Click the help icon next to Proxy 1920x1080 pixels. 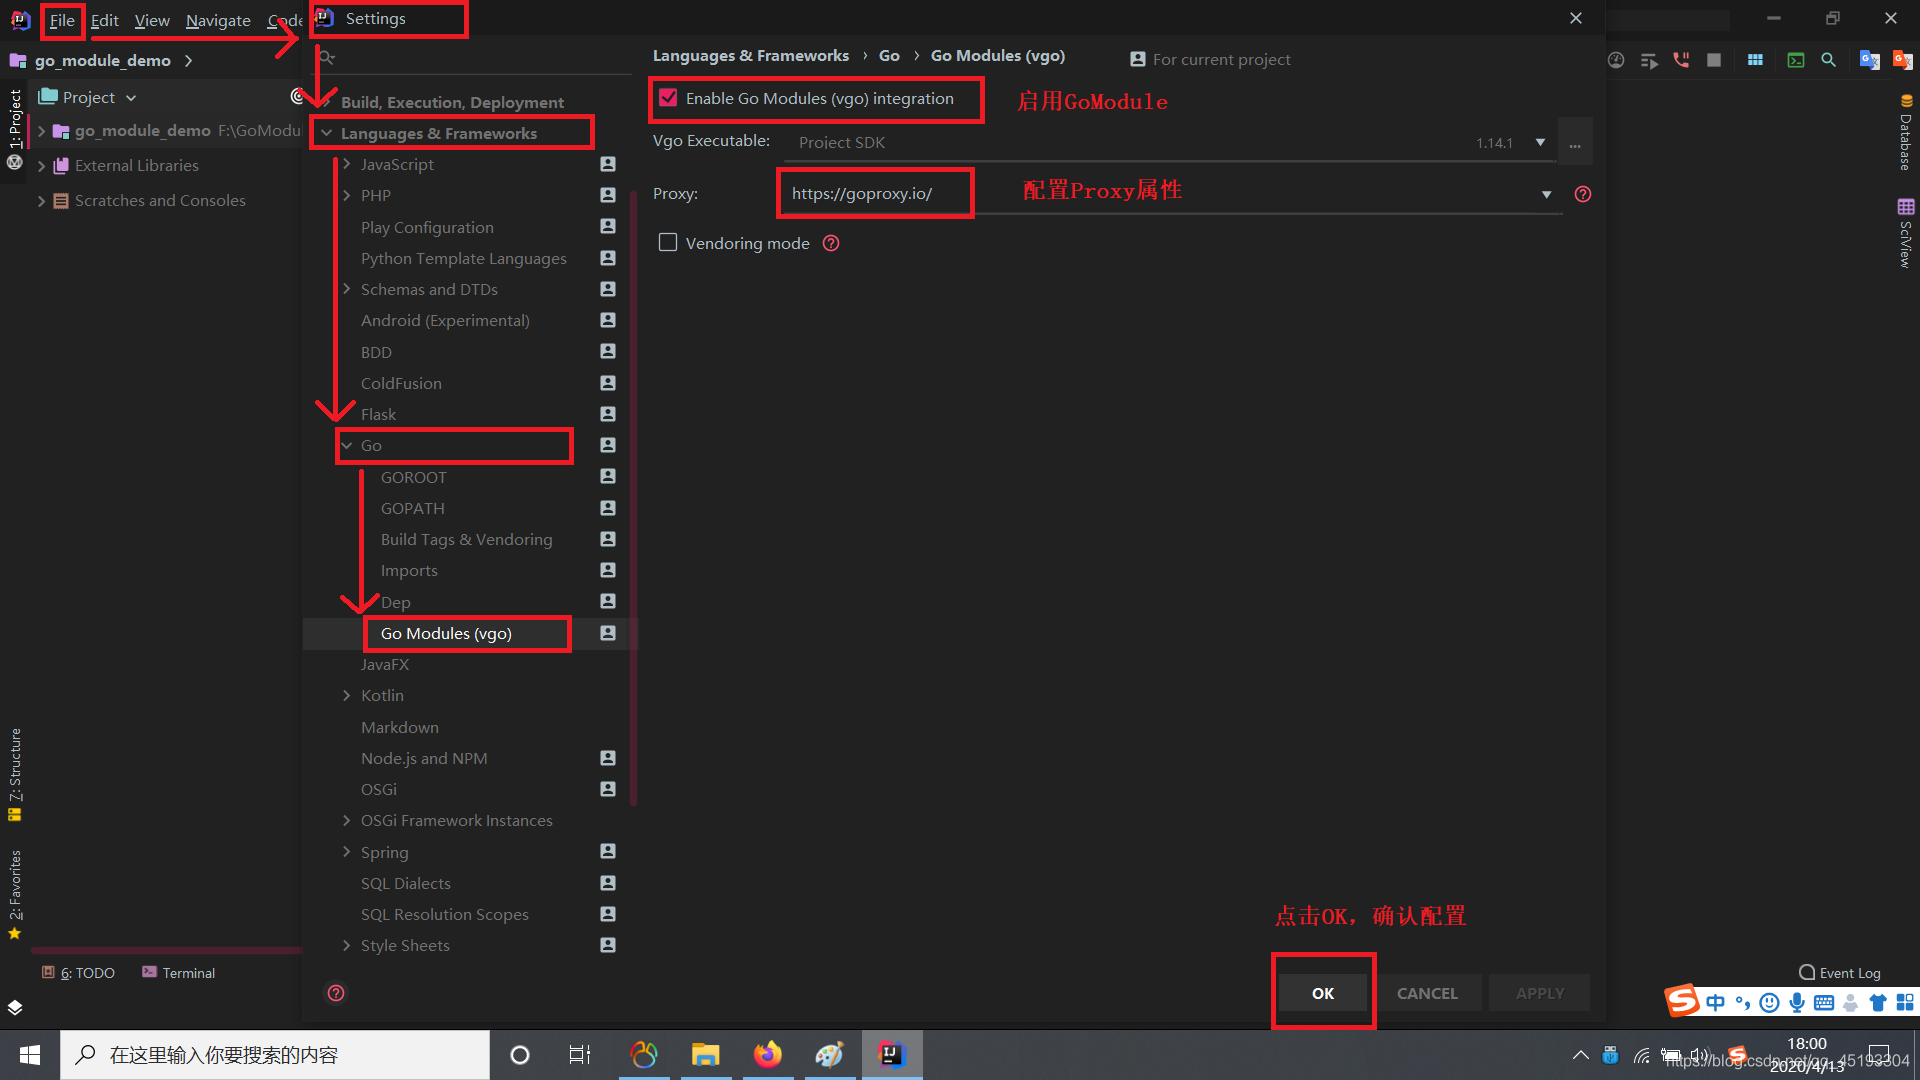click(x=1582, y=194)
